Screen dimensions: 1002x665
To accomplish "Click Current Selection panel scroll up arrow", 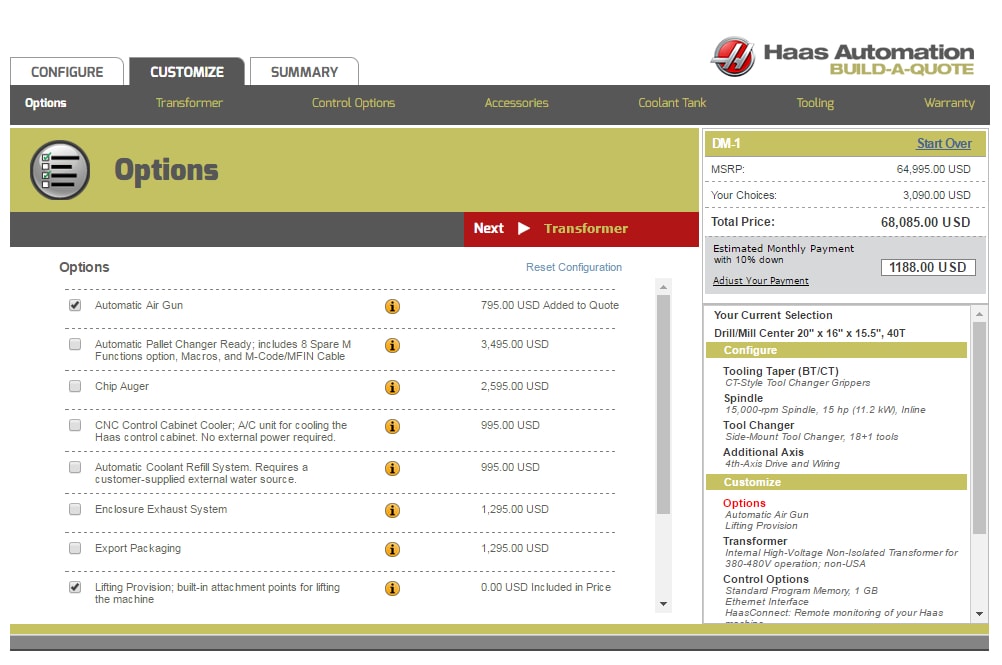I will (979, 314).
